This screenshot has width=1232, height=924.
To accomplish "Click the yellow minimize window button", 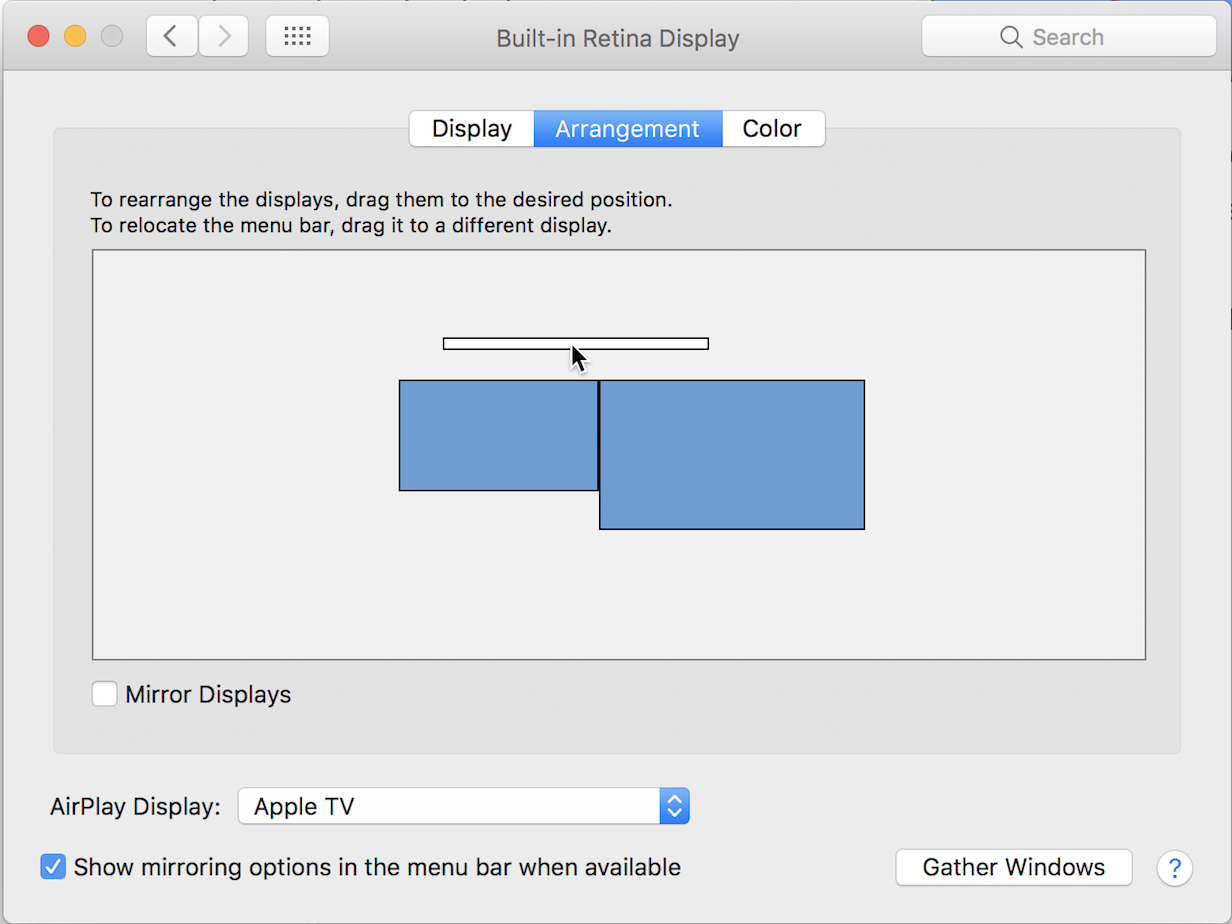I will click(75, 37).
